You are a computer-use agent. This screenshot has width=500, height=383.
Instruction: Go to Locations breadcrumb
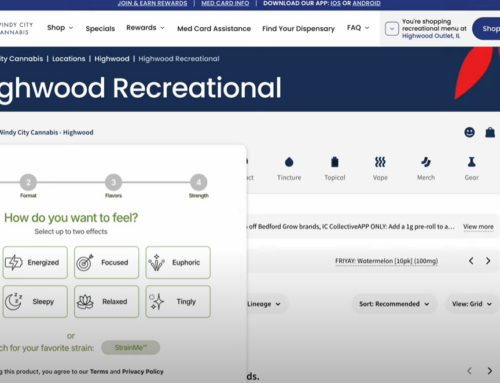click(69, 59)
